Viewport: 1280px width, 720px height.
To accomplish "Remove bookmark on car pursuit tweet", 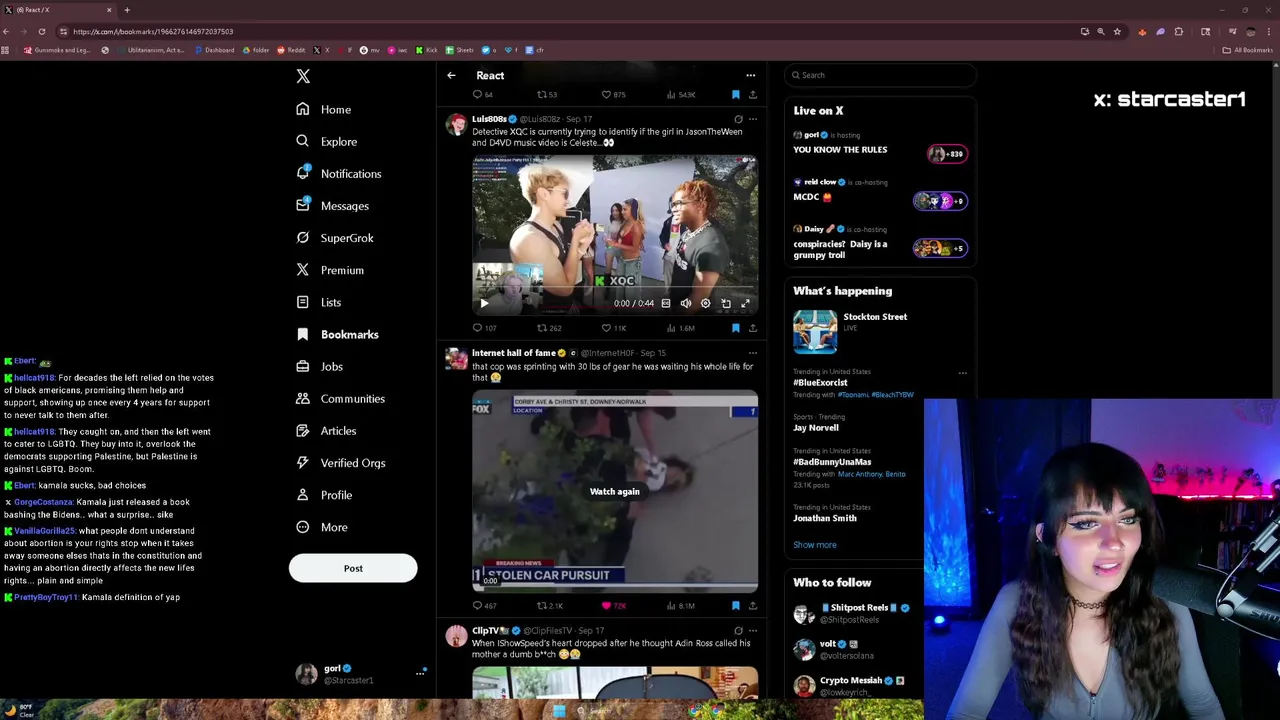I will 735,606.
